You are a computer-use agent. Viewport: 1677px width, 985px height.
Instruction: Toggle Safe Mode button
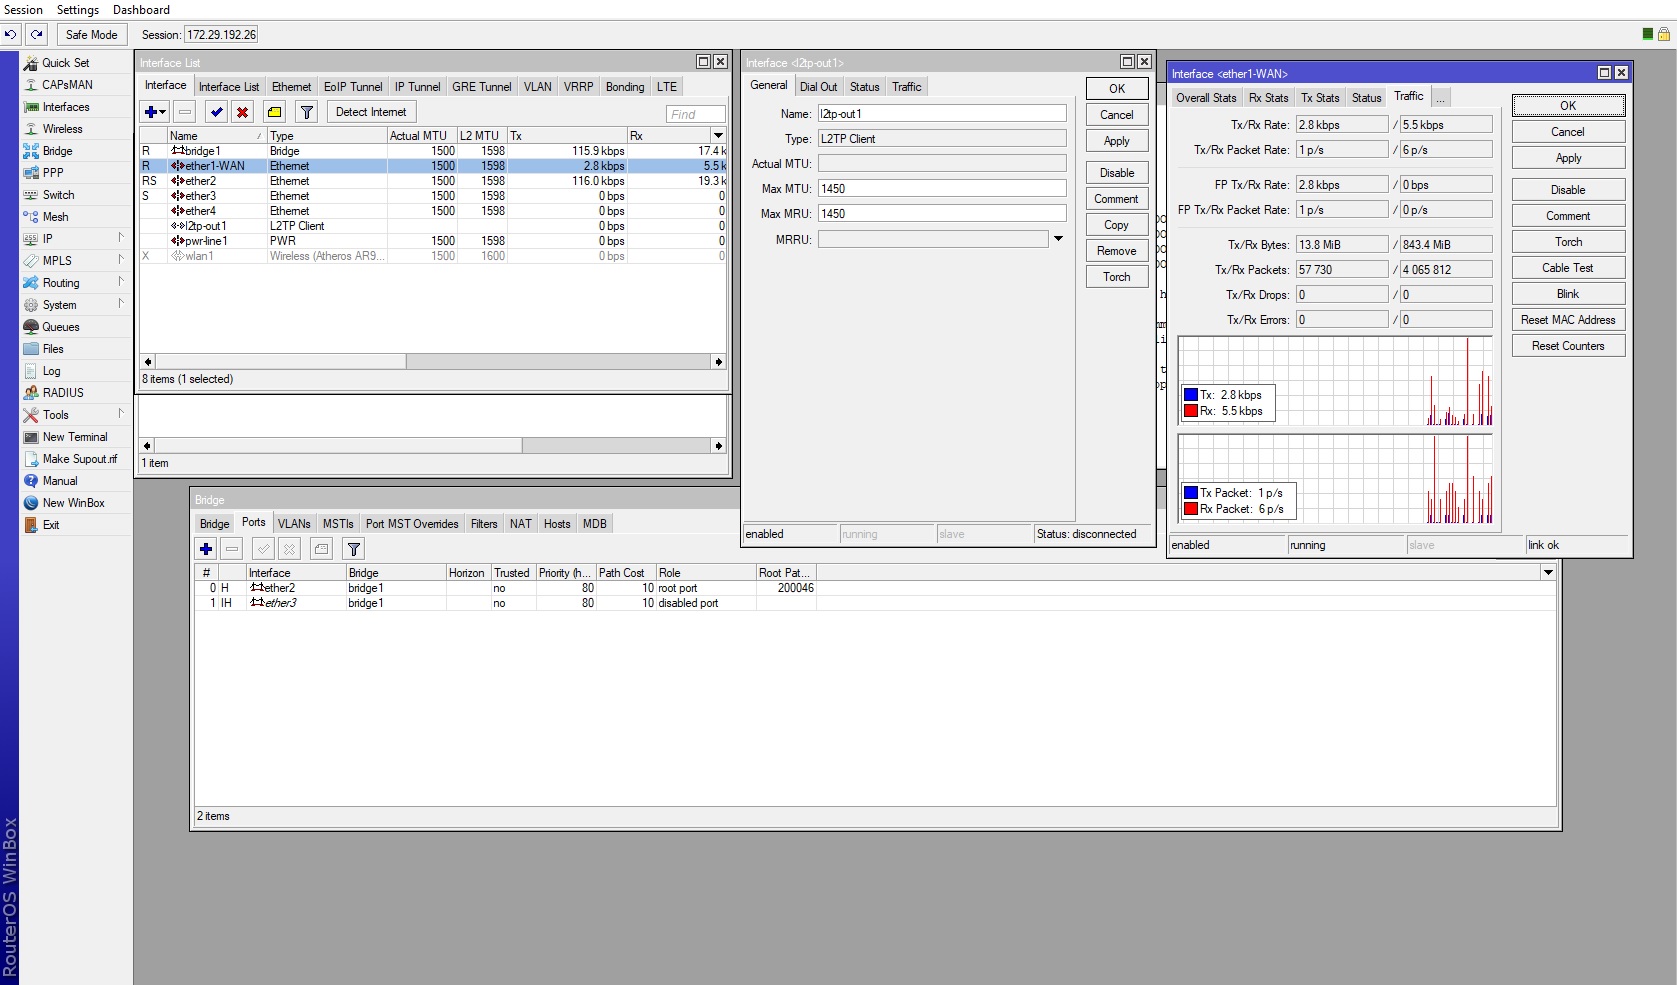point(91,34)
